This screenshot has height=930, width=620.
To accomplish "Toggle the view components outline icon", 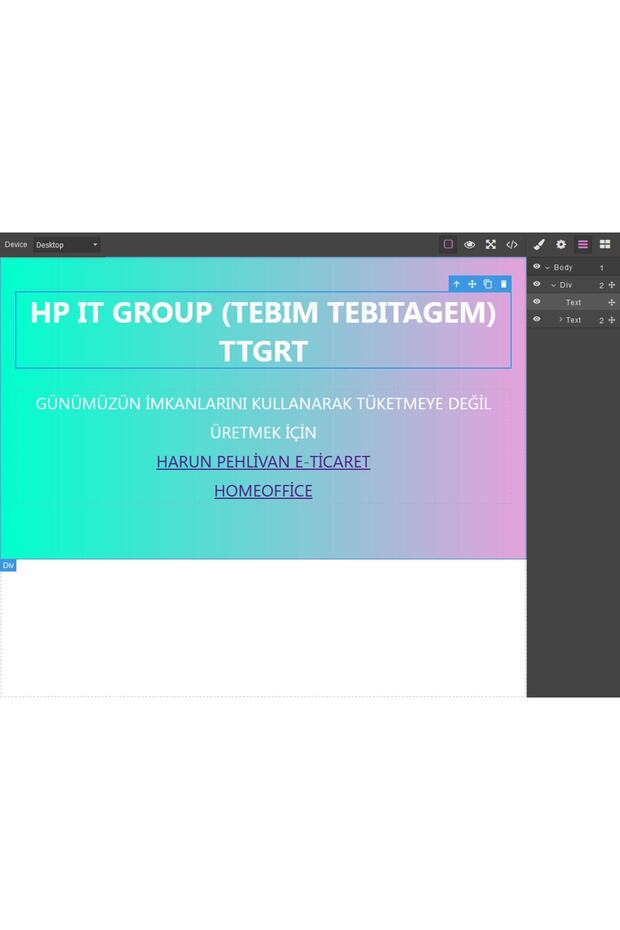I will tap(448, 244).
